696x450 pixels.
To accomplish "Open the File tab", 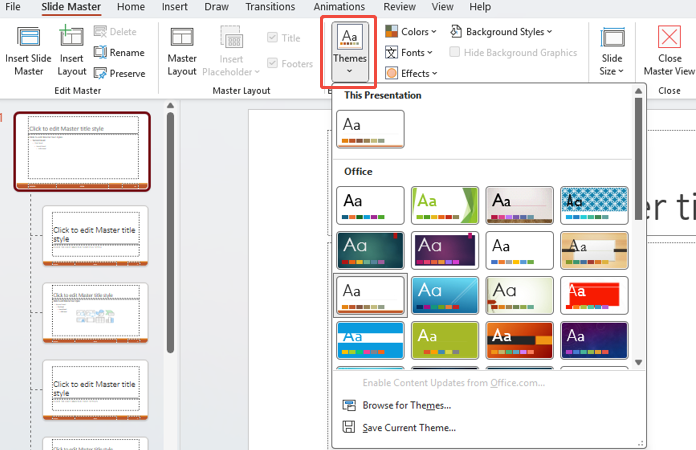I will (12, 7).
